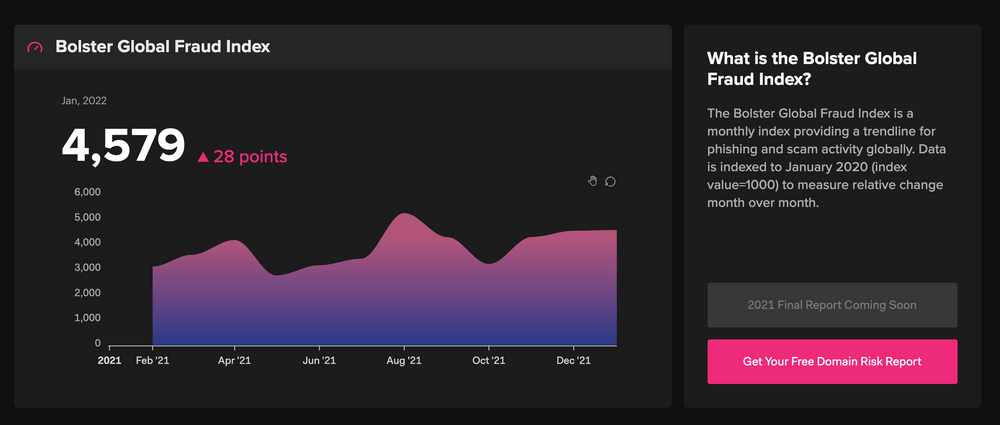Click the pan hand icon above the chart
1000x425 pixels.
[x=592, y=181]
